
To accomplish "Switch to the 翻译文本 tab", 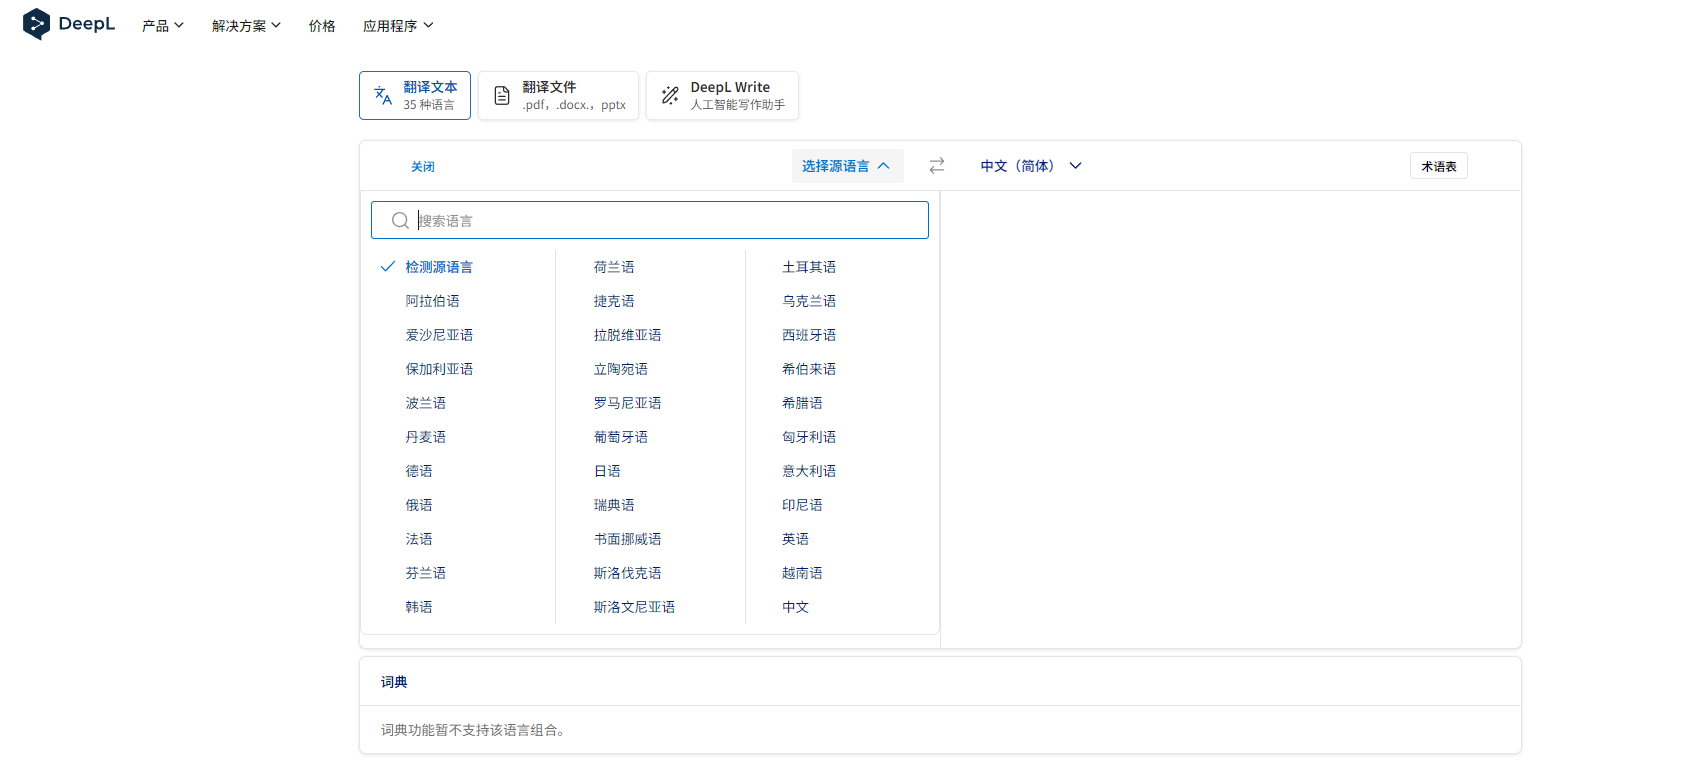I will [415, 95].
